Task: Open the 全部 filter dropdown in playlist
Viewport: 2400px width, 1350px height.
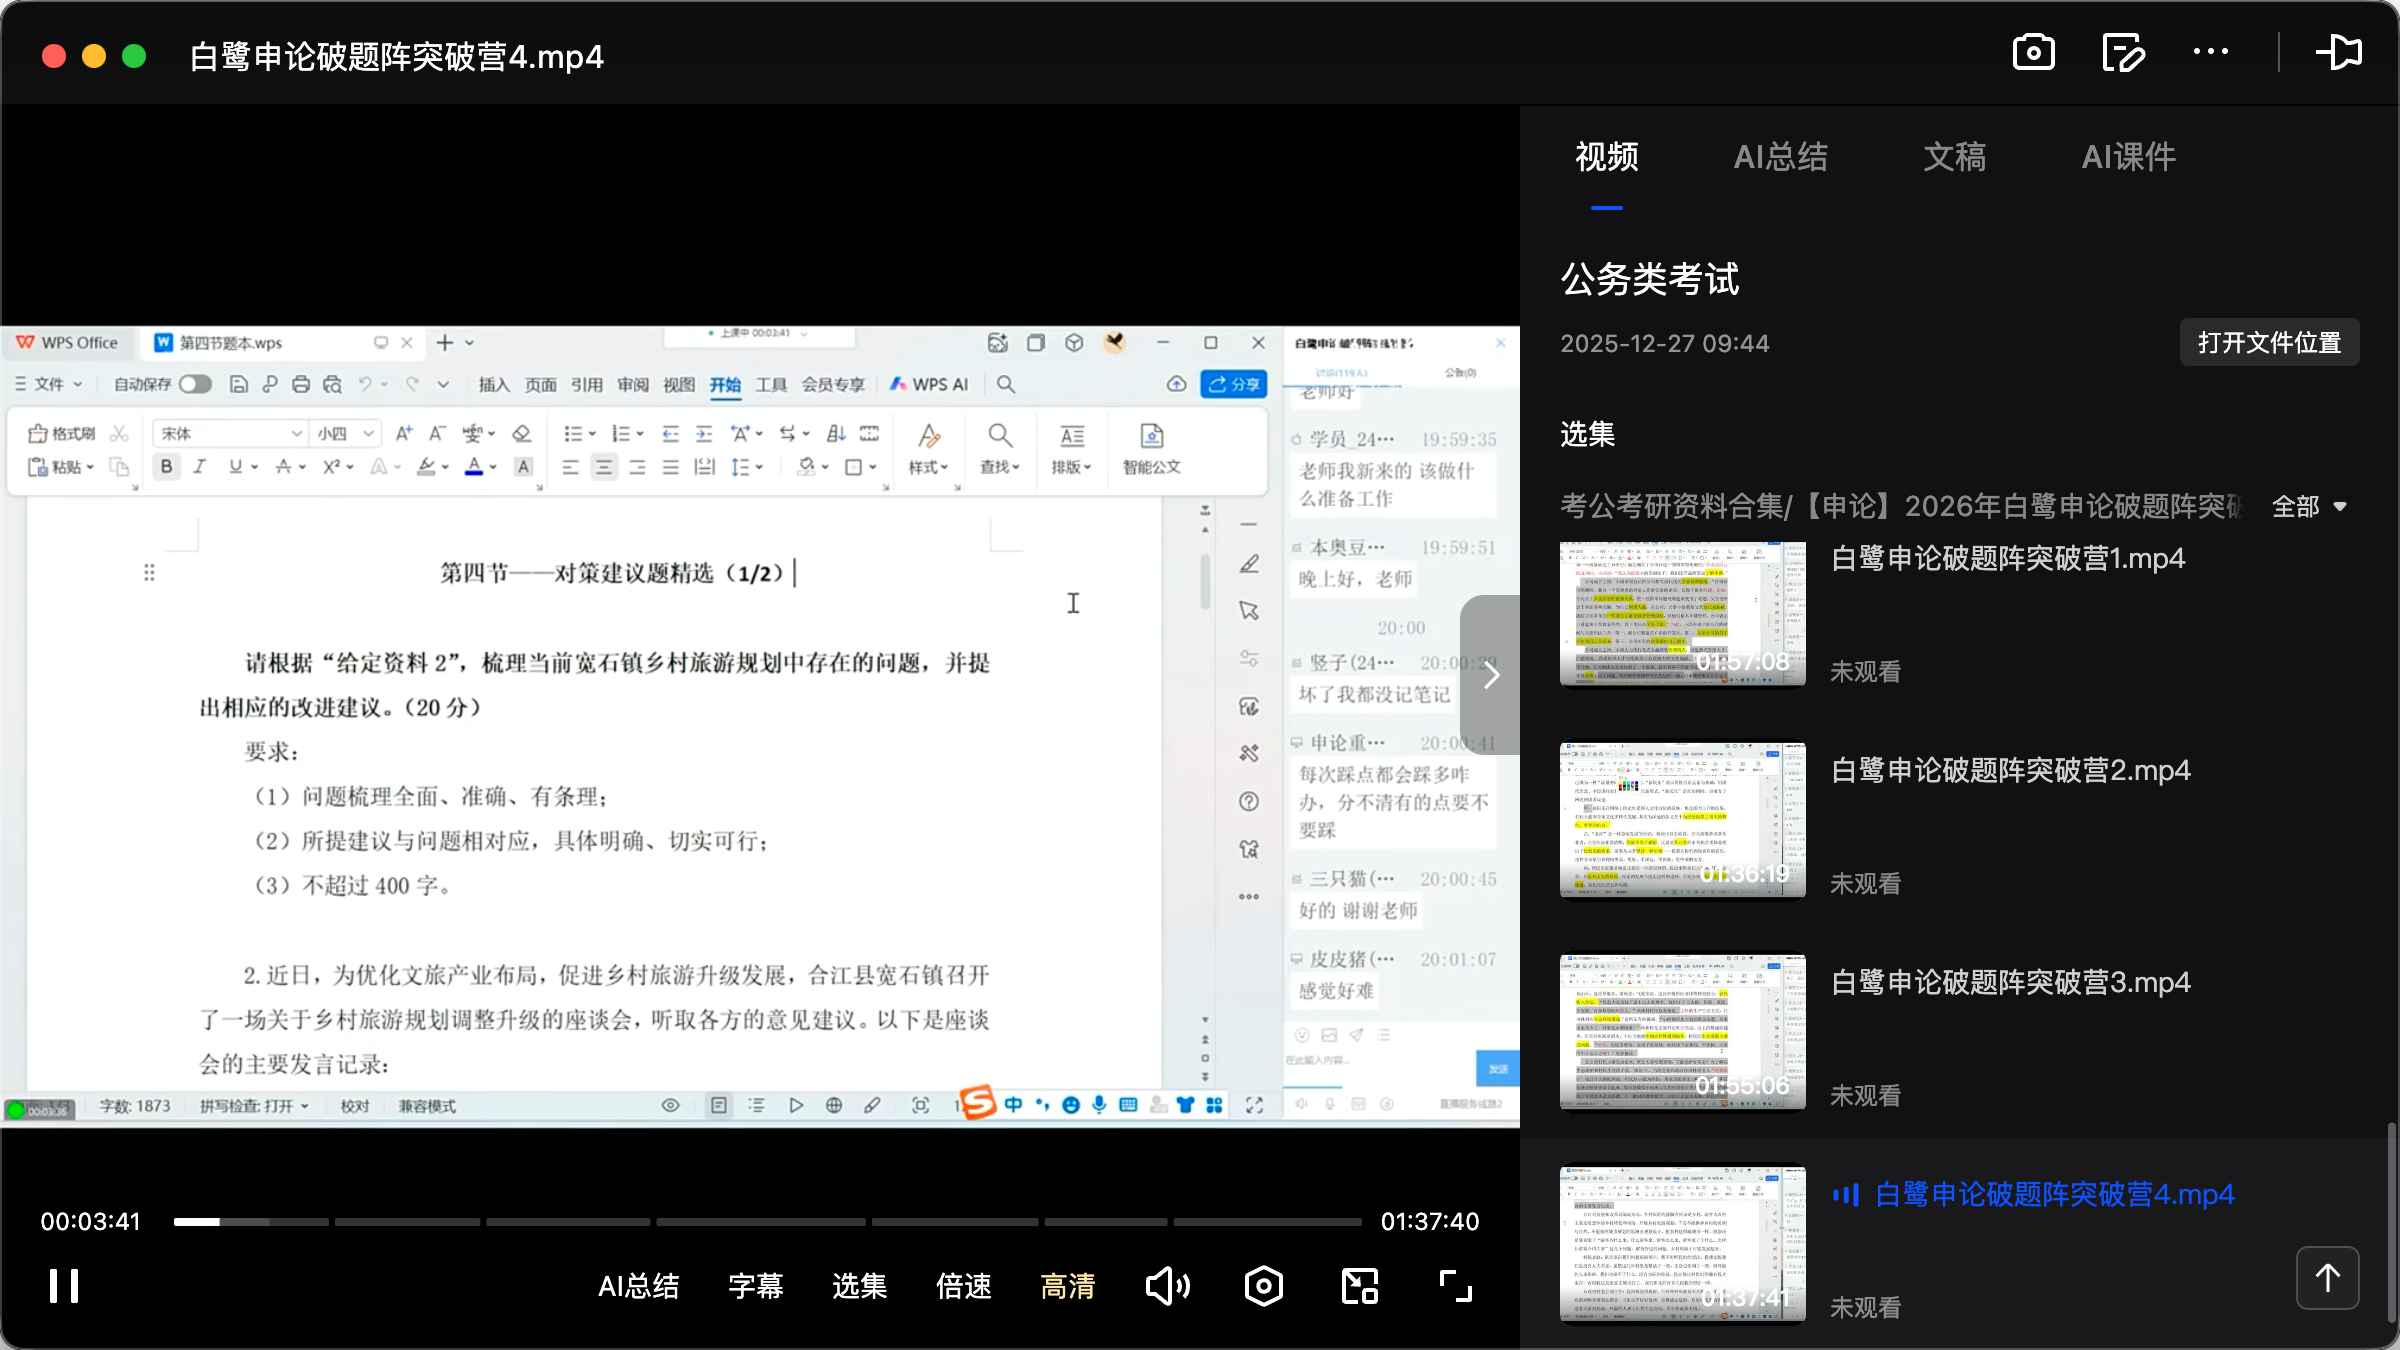Action: click(x=2308, y=507)
